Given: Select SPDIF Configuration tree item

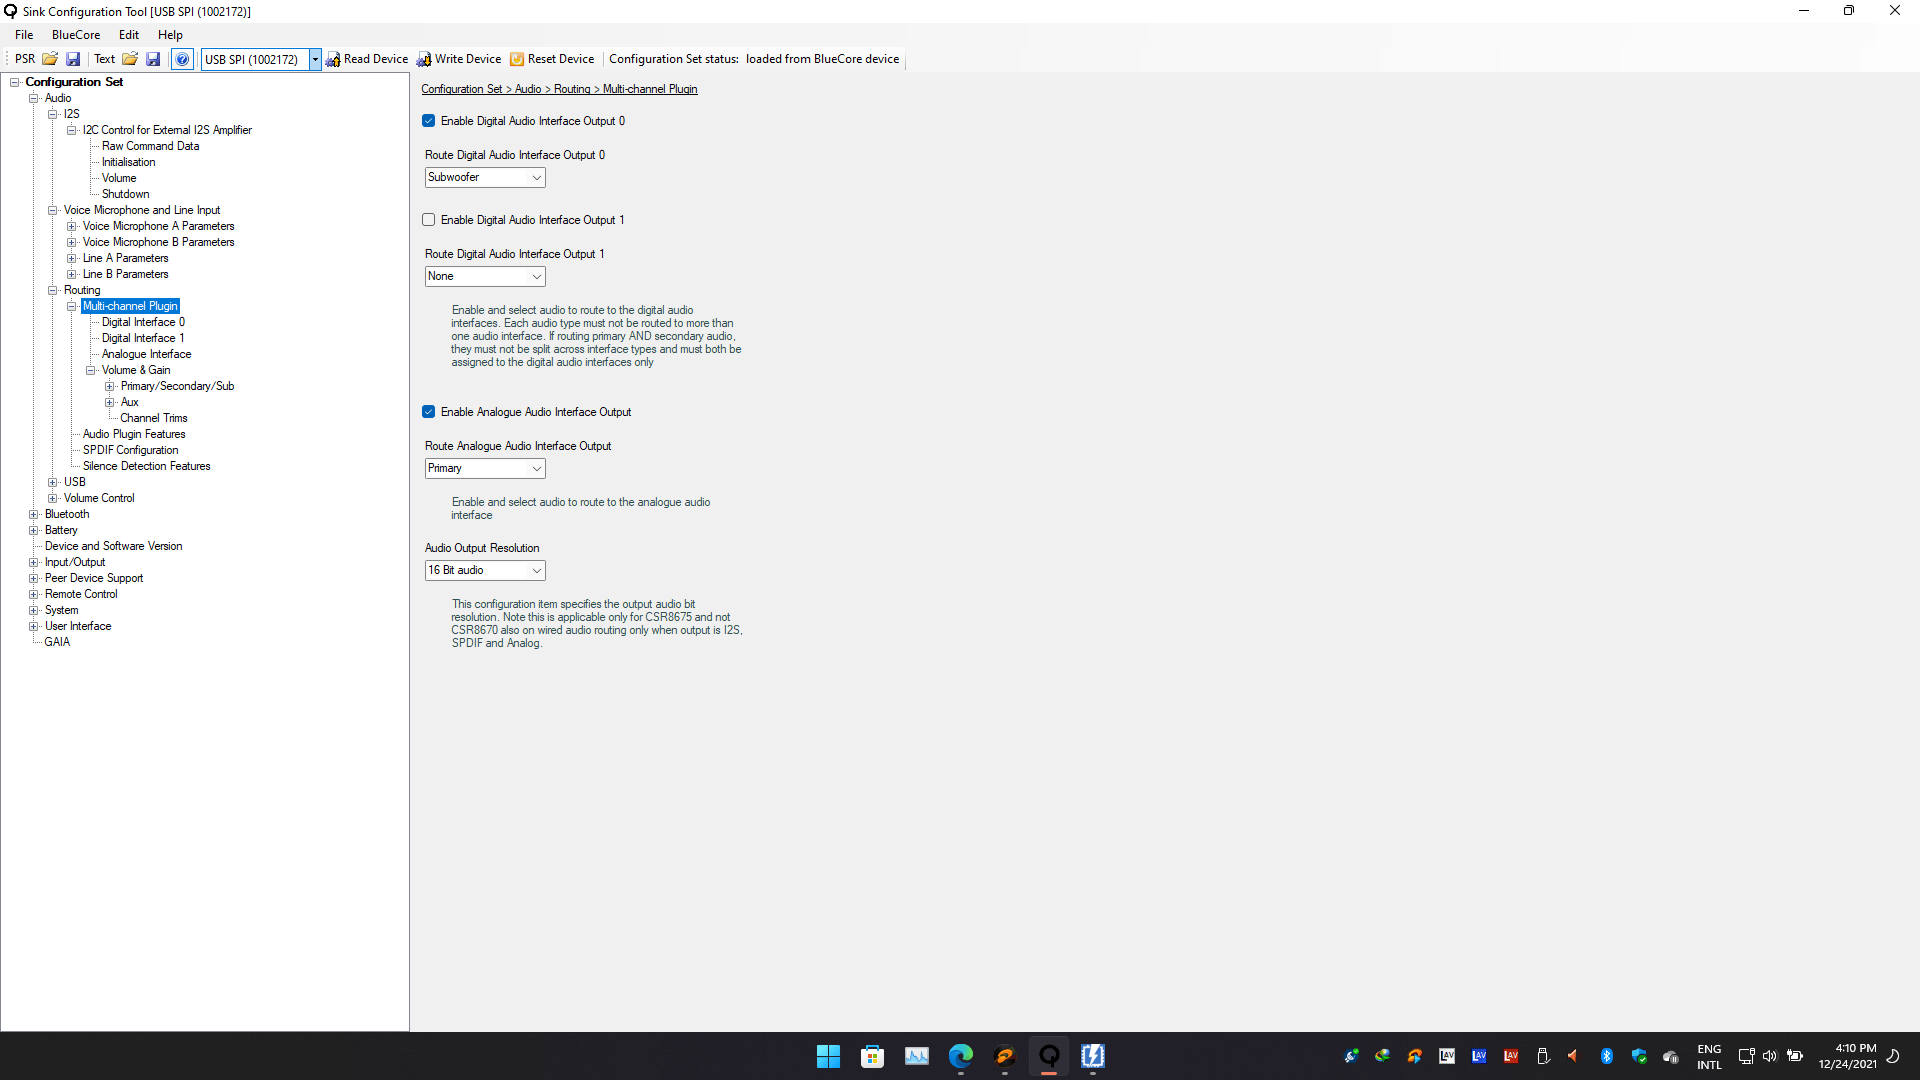Looking at the screenshot, I should pos(130,450).
